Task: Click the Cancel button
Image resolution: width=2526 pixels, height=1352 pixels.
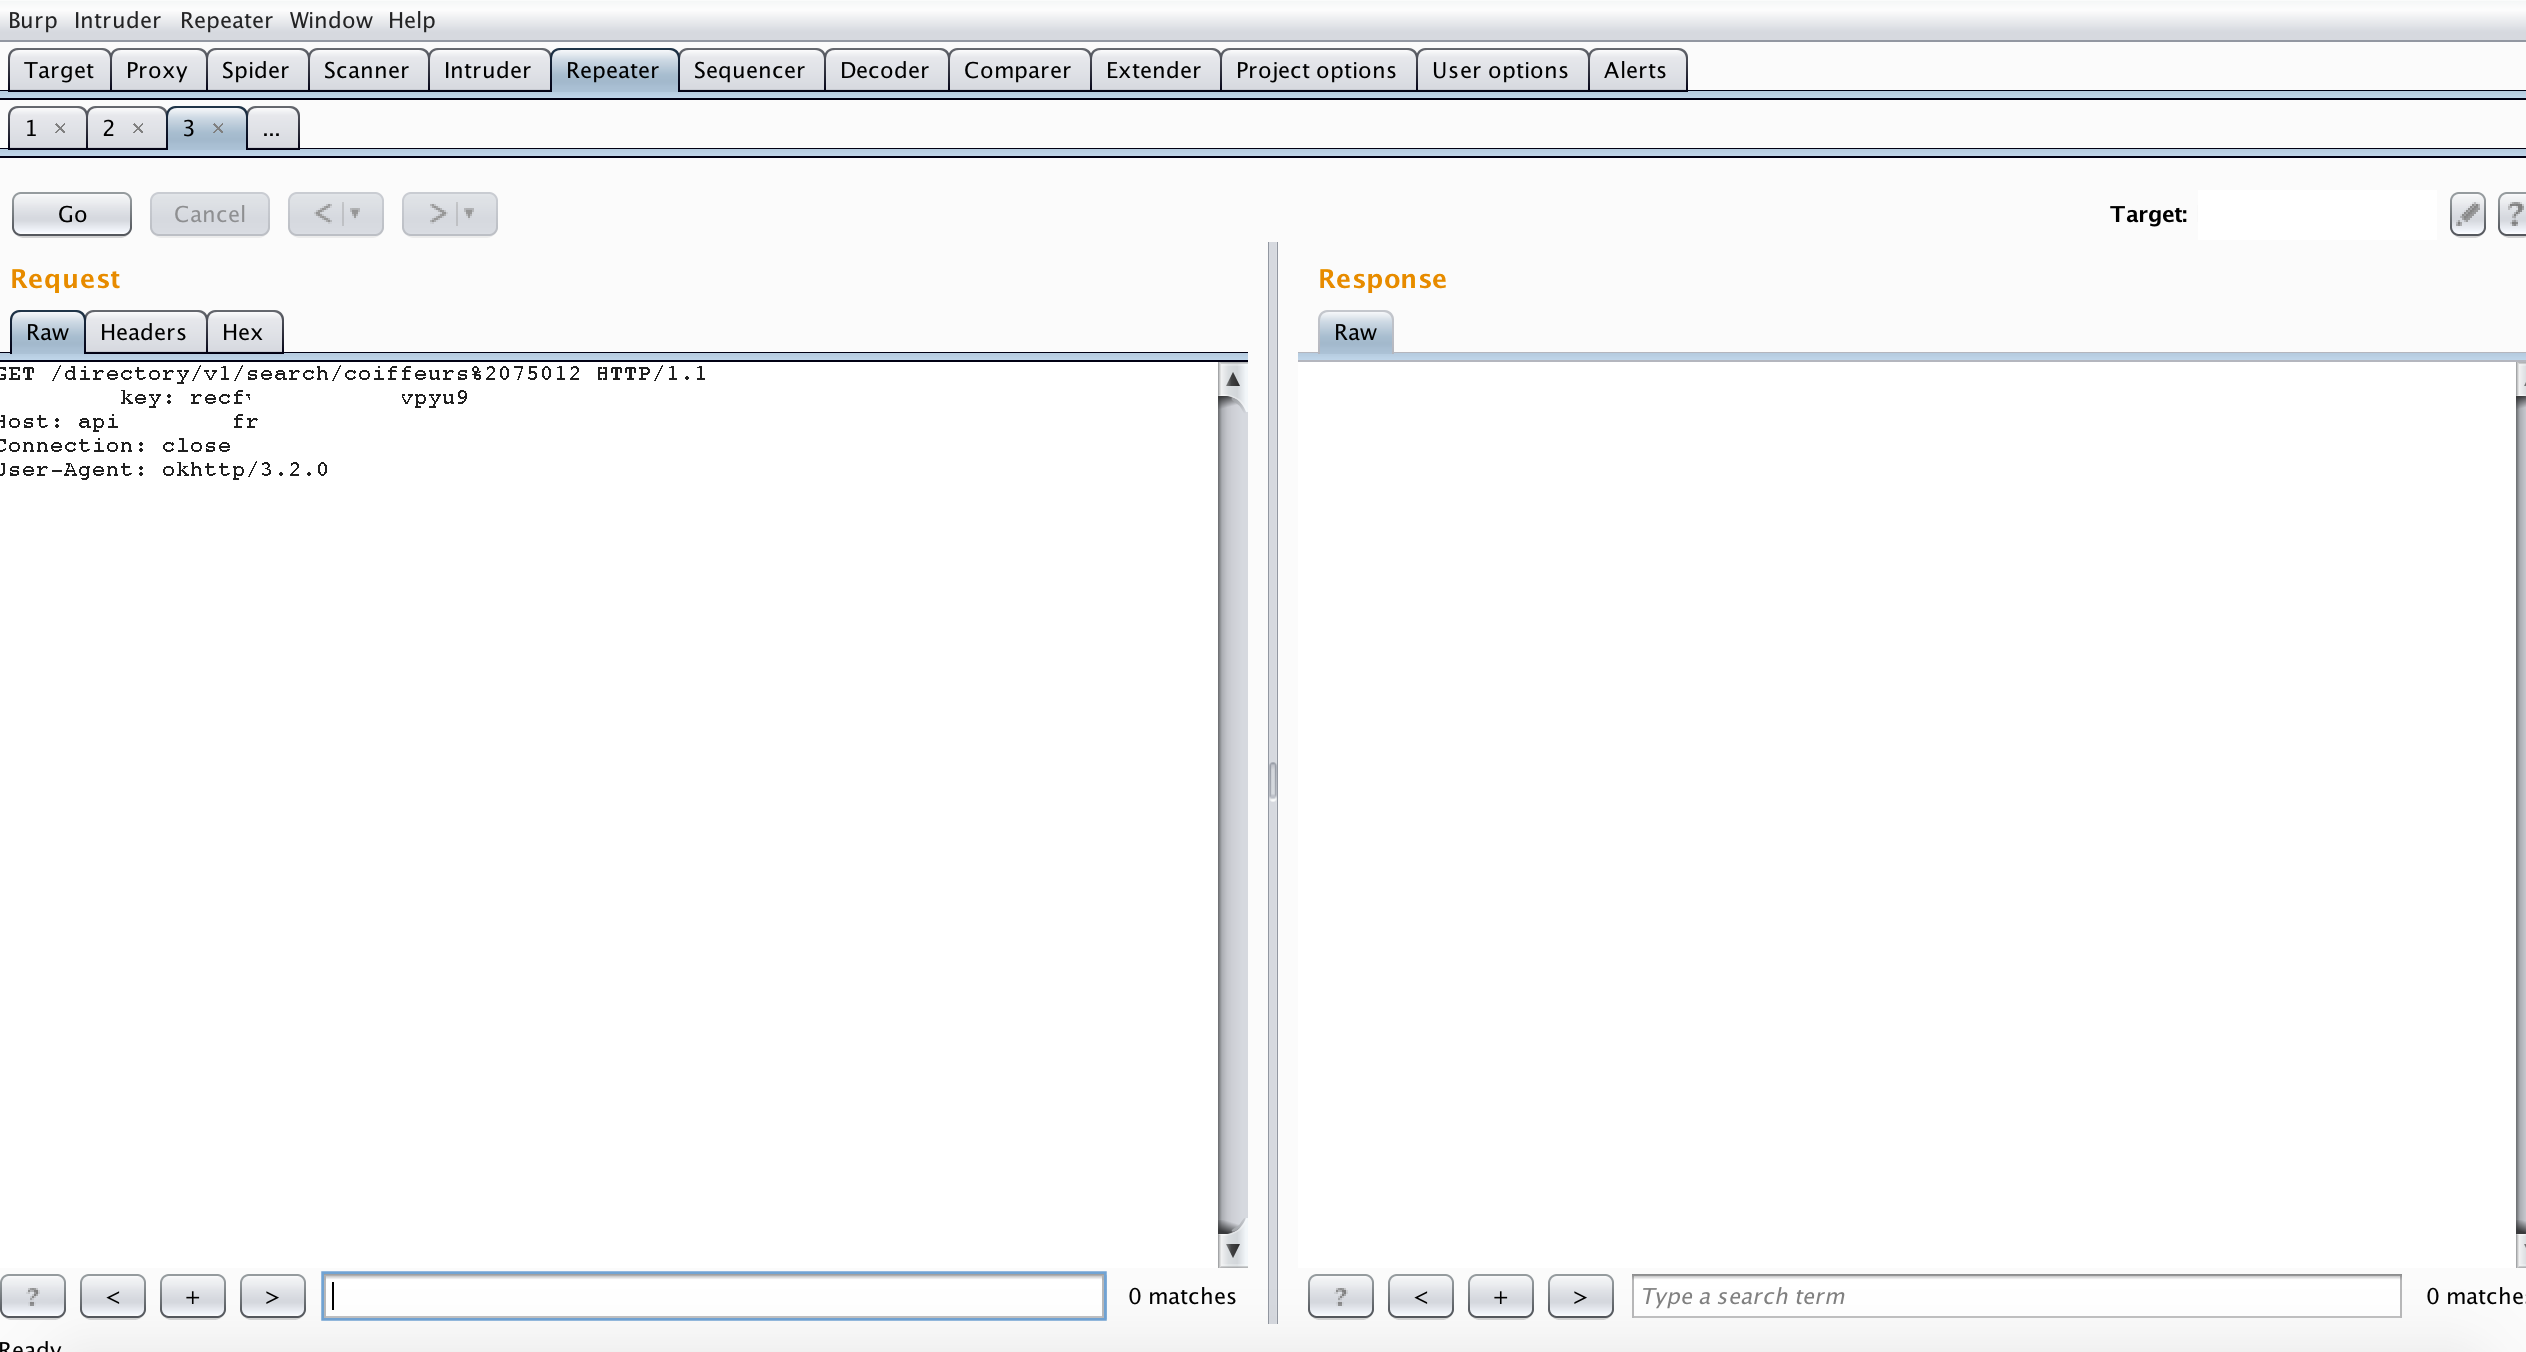Action: click(209, 214)
